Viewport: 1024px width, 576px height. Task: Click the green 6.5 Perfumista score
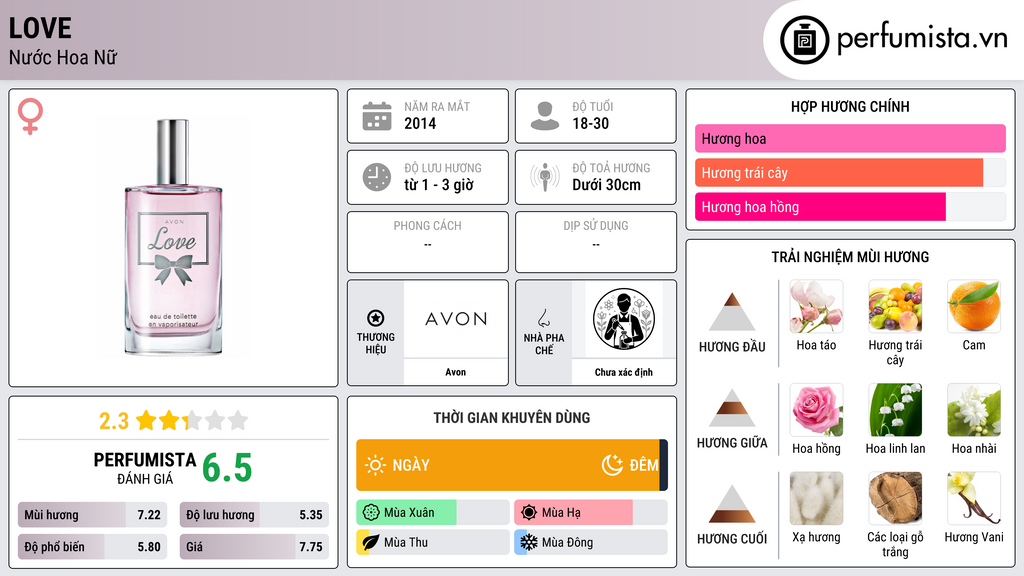click(227, 468)
